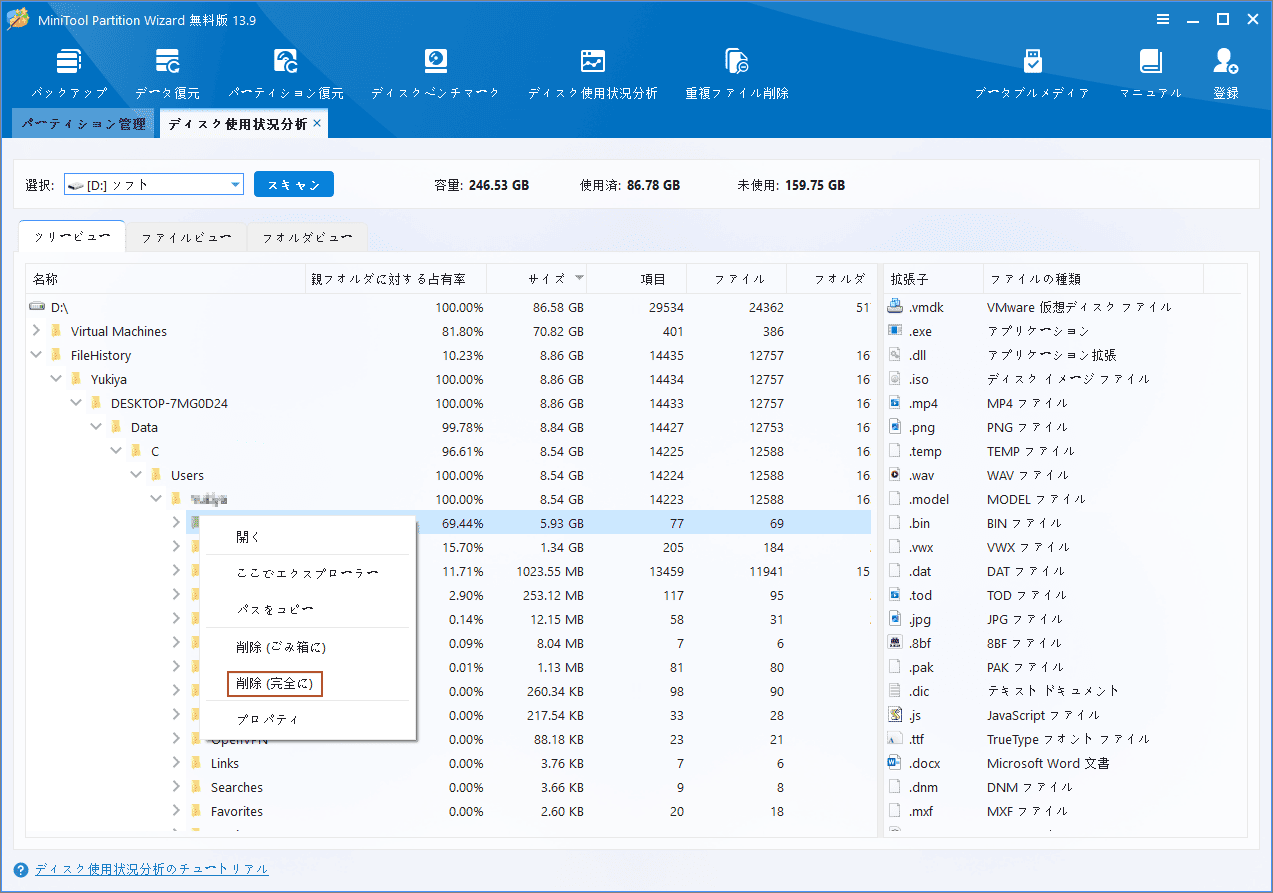The height and width of the screenshot is (893, 1273).
Task: Collapse the Yukiya folder under FileHistory
Action: pyautogui.click(x=57, y=378)
